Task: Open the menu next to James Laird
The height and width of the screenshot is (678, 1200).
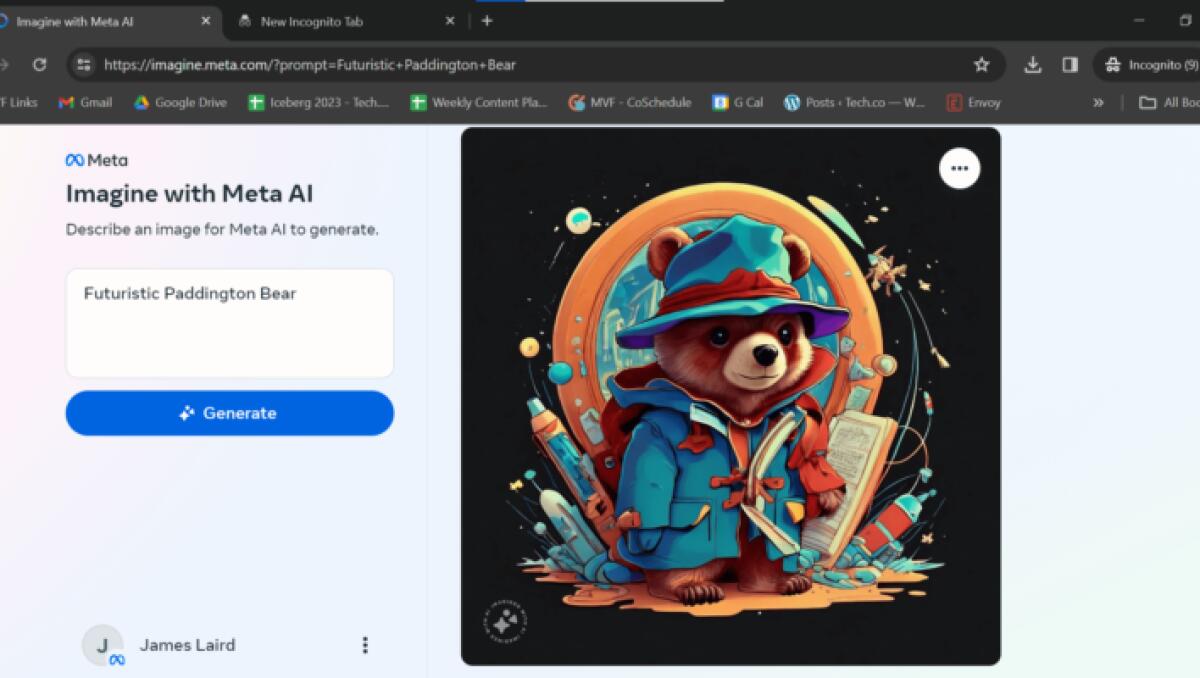Action: click(x=365, y=645)
